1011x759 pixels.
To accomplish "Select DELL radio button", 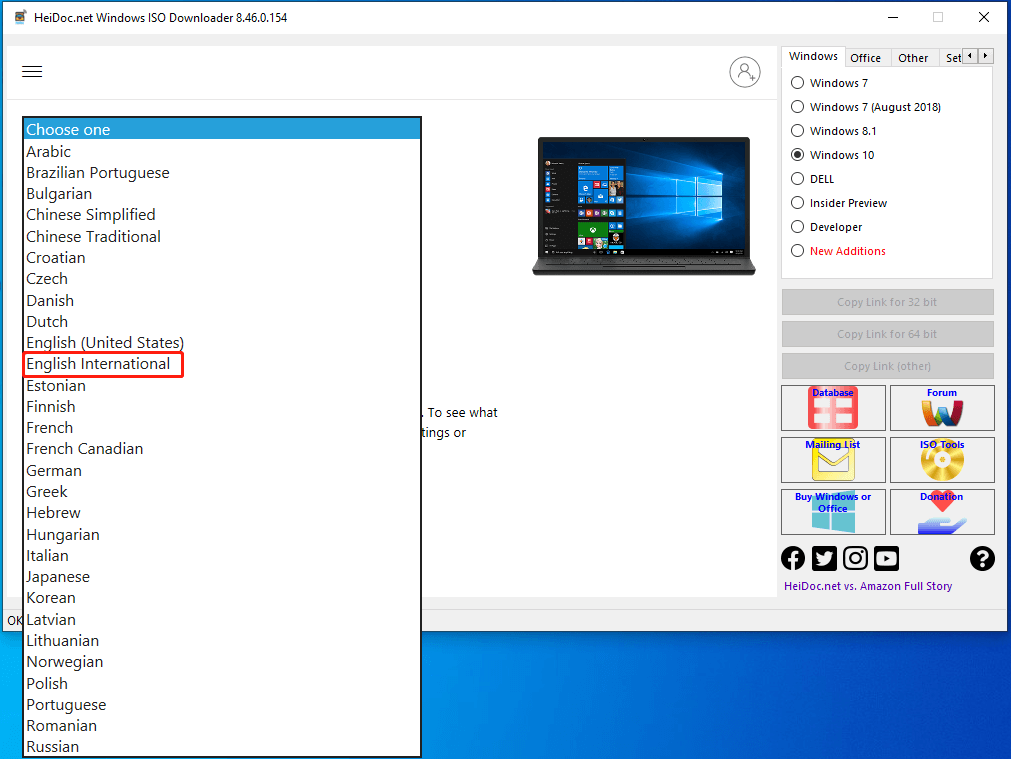I will pos(798,179).
